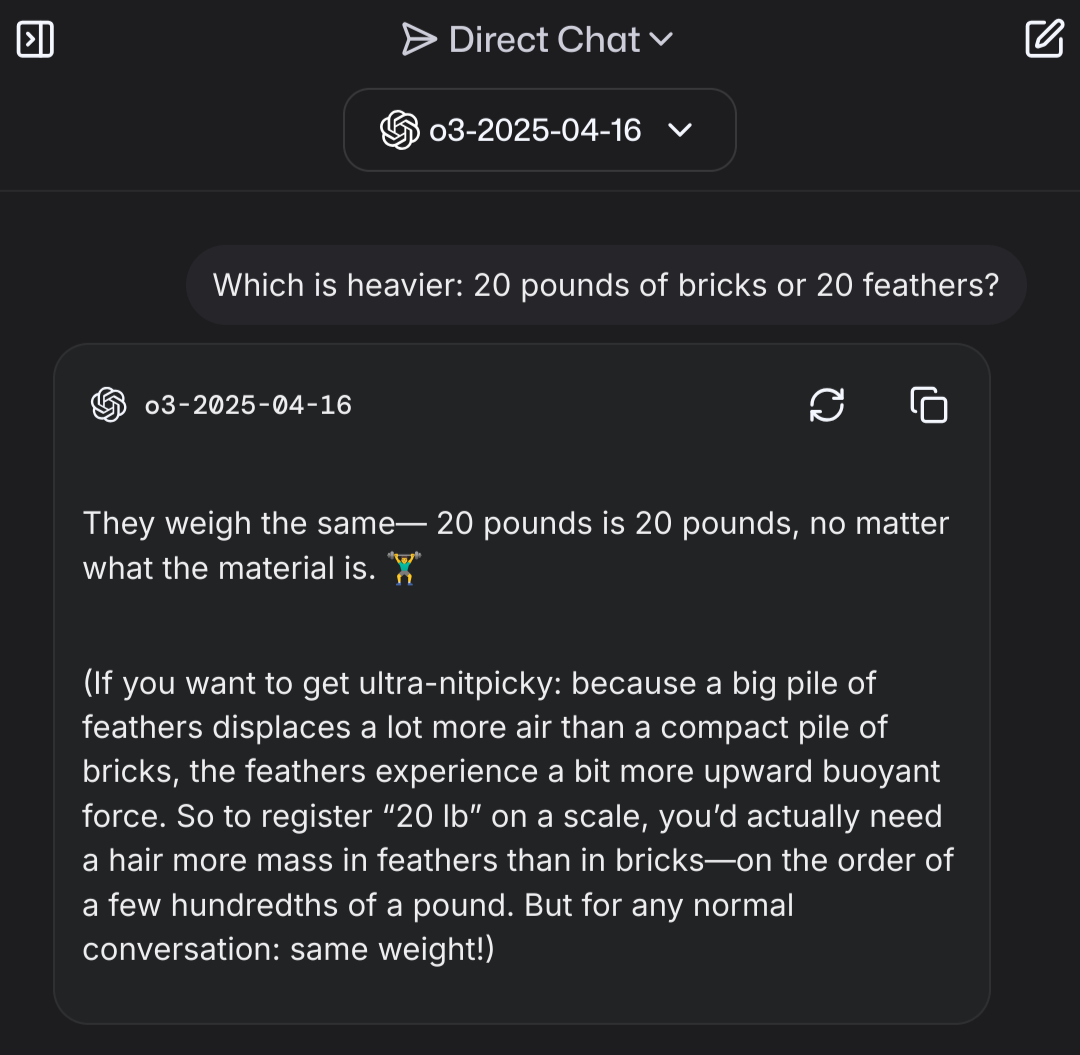The width and height of the screenshot is (1080, 1055).
Task: Open the model selector box
Action: (x=540, y=130)
